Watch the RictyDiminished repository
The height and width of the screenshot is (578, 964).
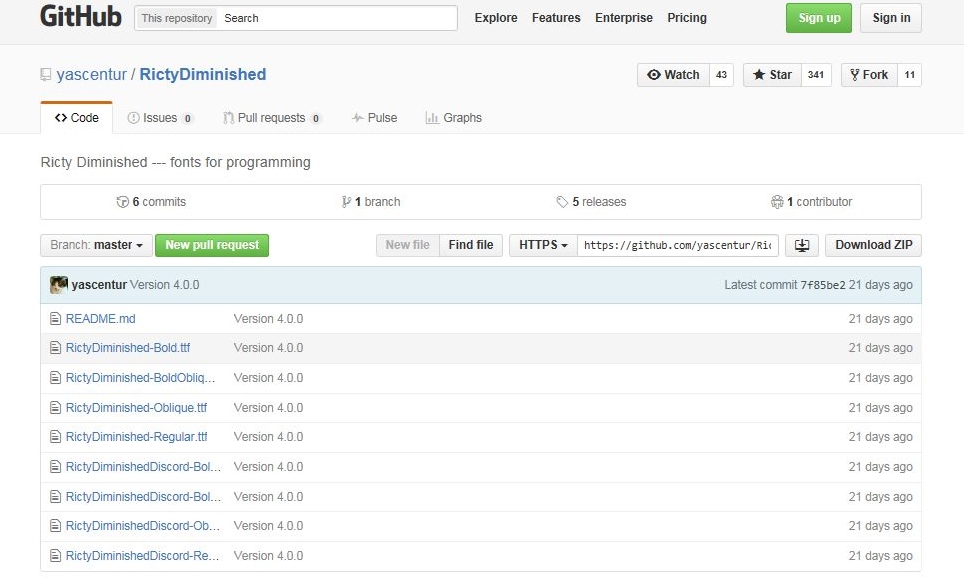673,75
